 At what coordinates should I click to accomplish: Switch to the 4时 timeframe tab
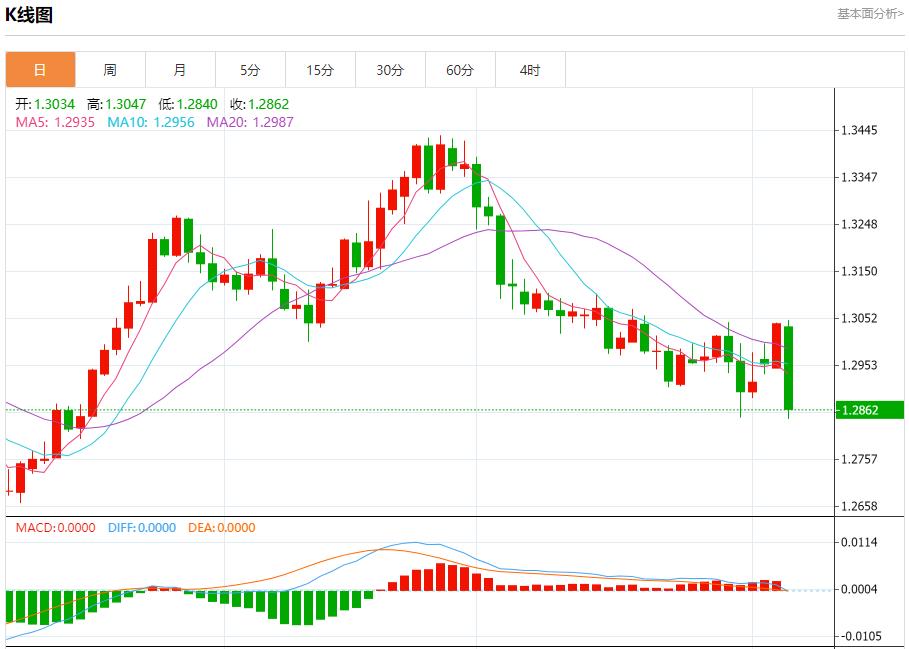tap(530, 70)
